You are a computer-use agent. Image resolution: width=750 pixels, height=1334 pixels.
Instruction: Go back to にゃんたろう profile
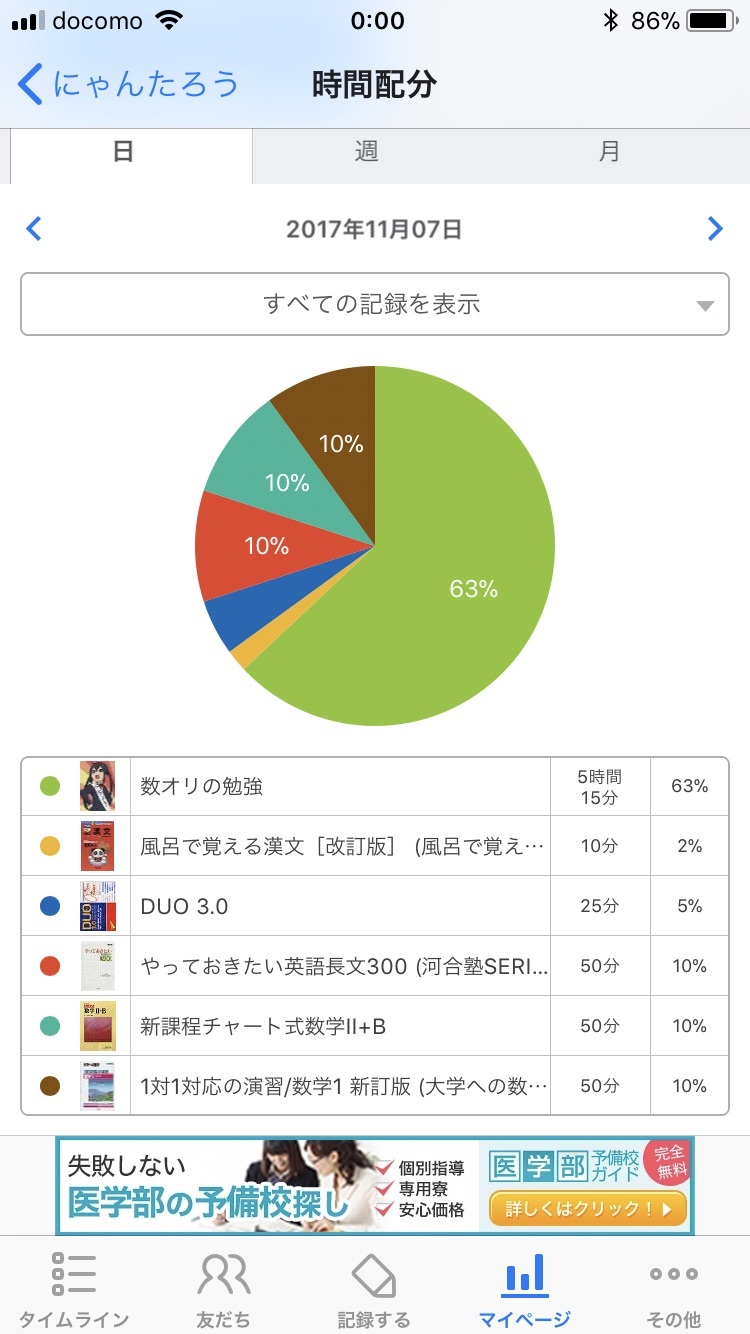click(x=128, y=84)
